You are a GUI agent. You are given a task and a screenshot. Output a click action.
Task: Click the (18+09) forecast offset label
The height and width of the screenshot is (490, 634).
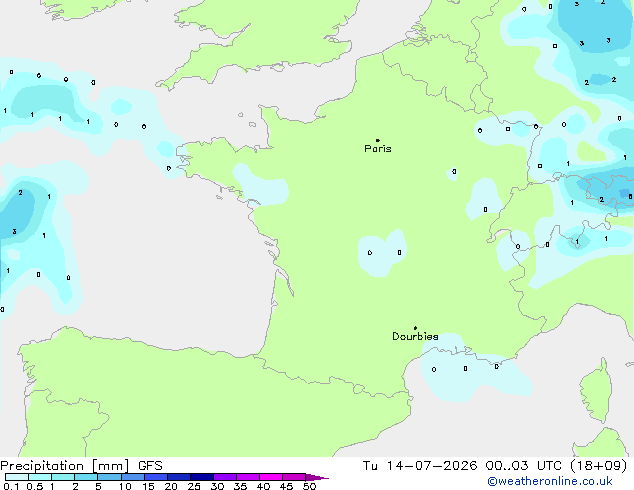click(x=598, y=466)
